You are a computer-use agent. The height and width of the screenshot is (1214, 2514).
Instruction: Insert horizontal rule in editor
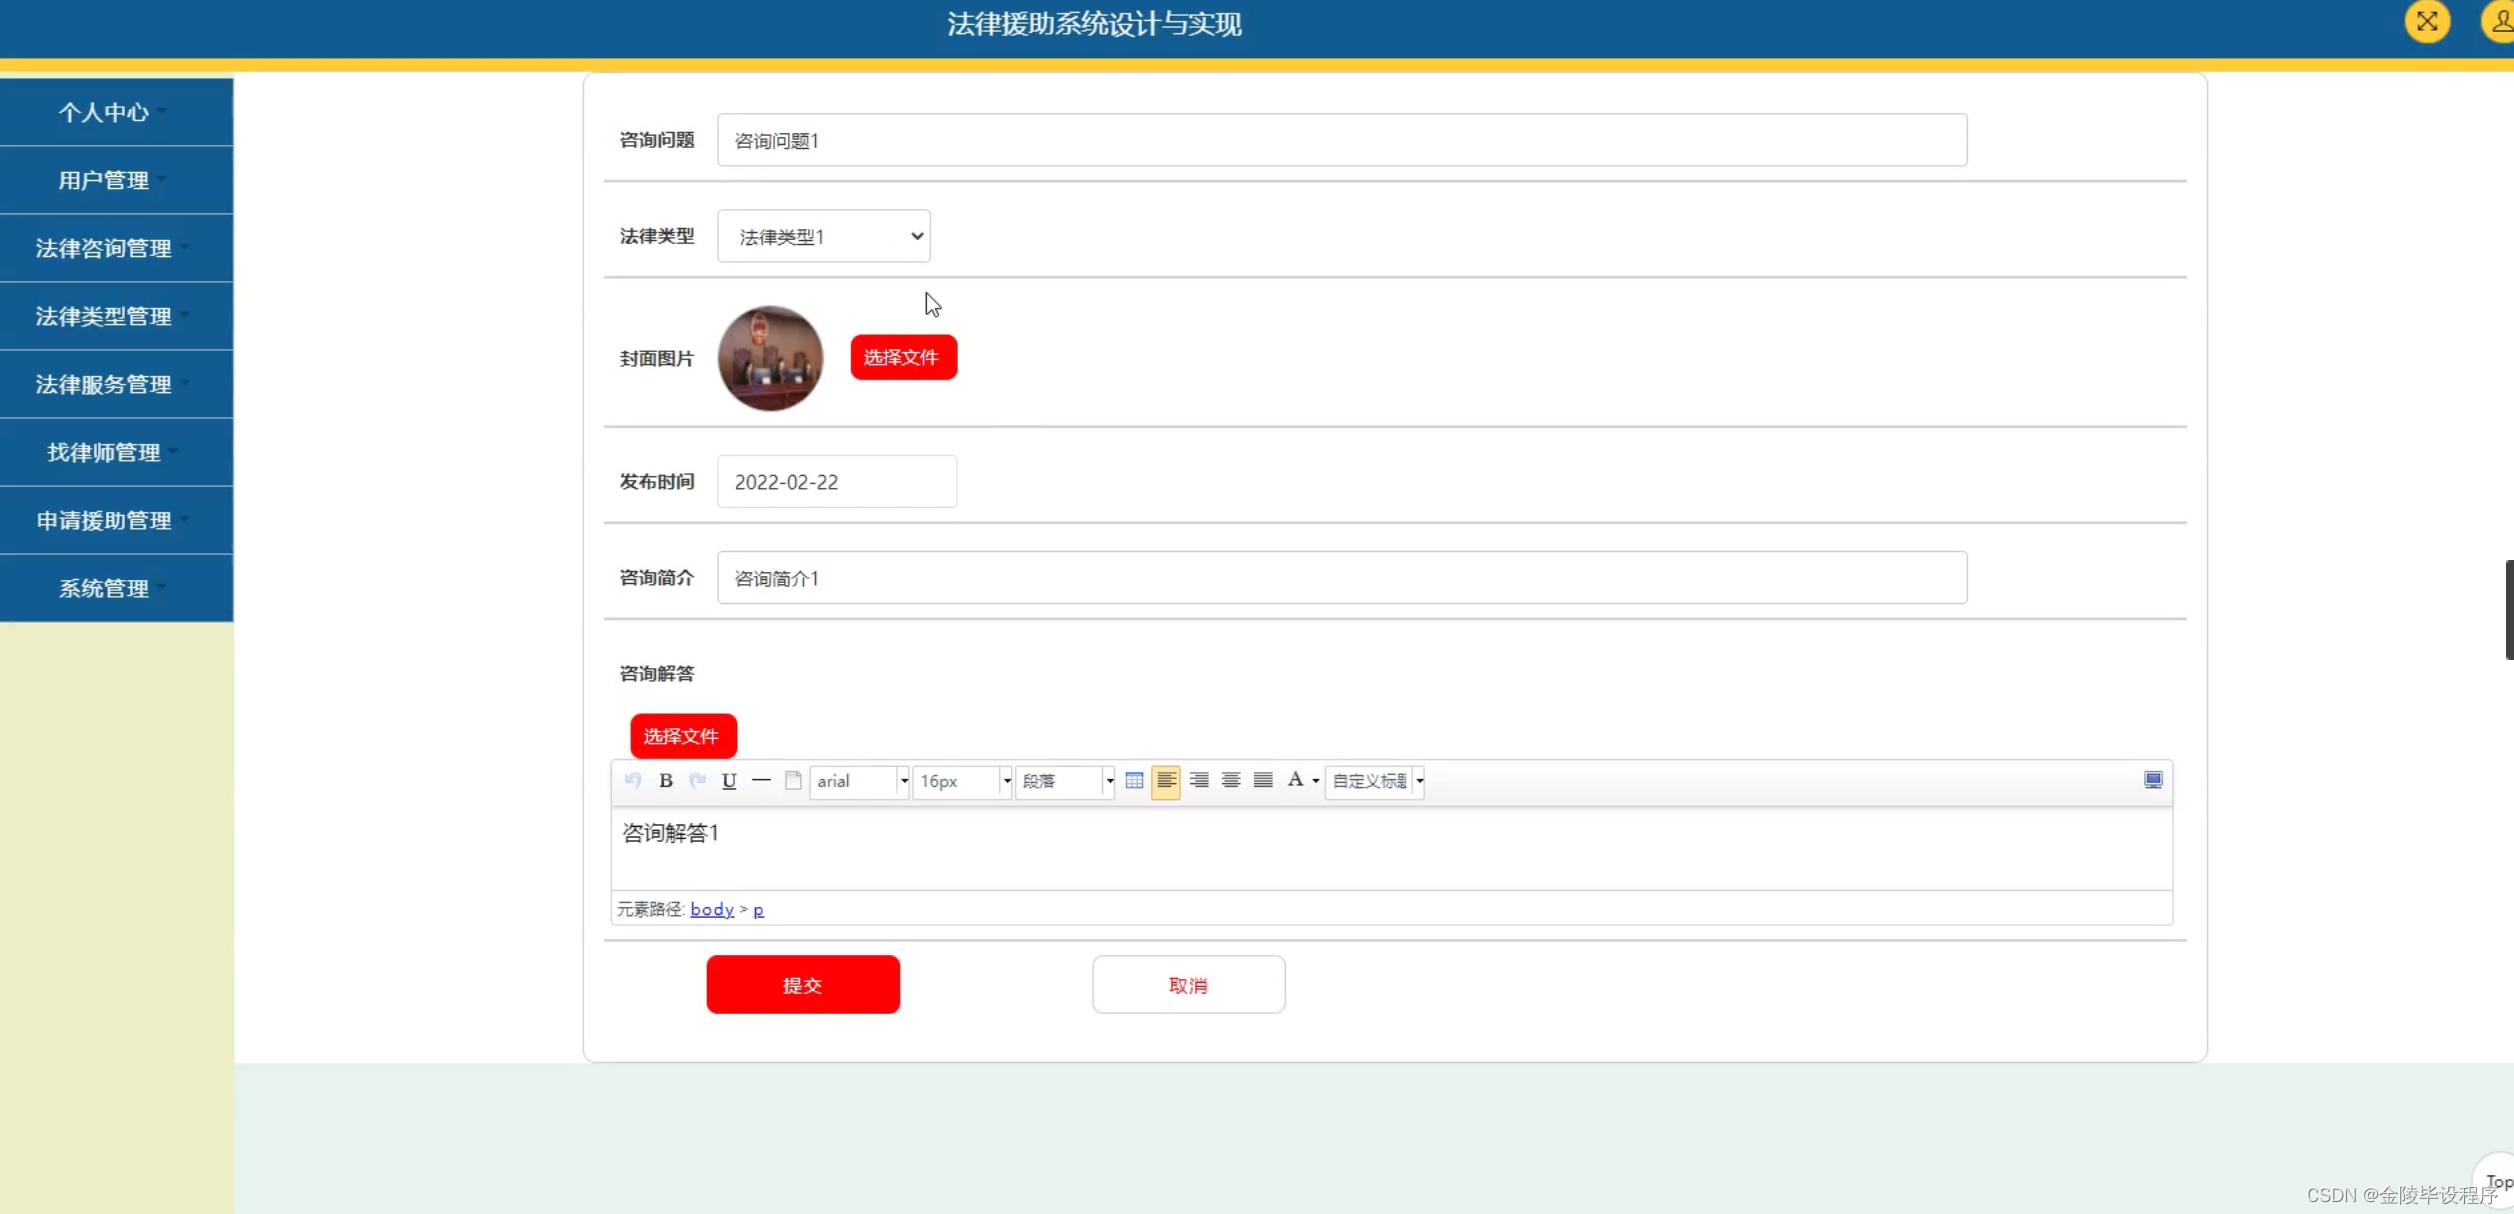coord(761,781)
